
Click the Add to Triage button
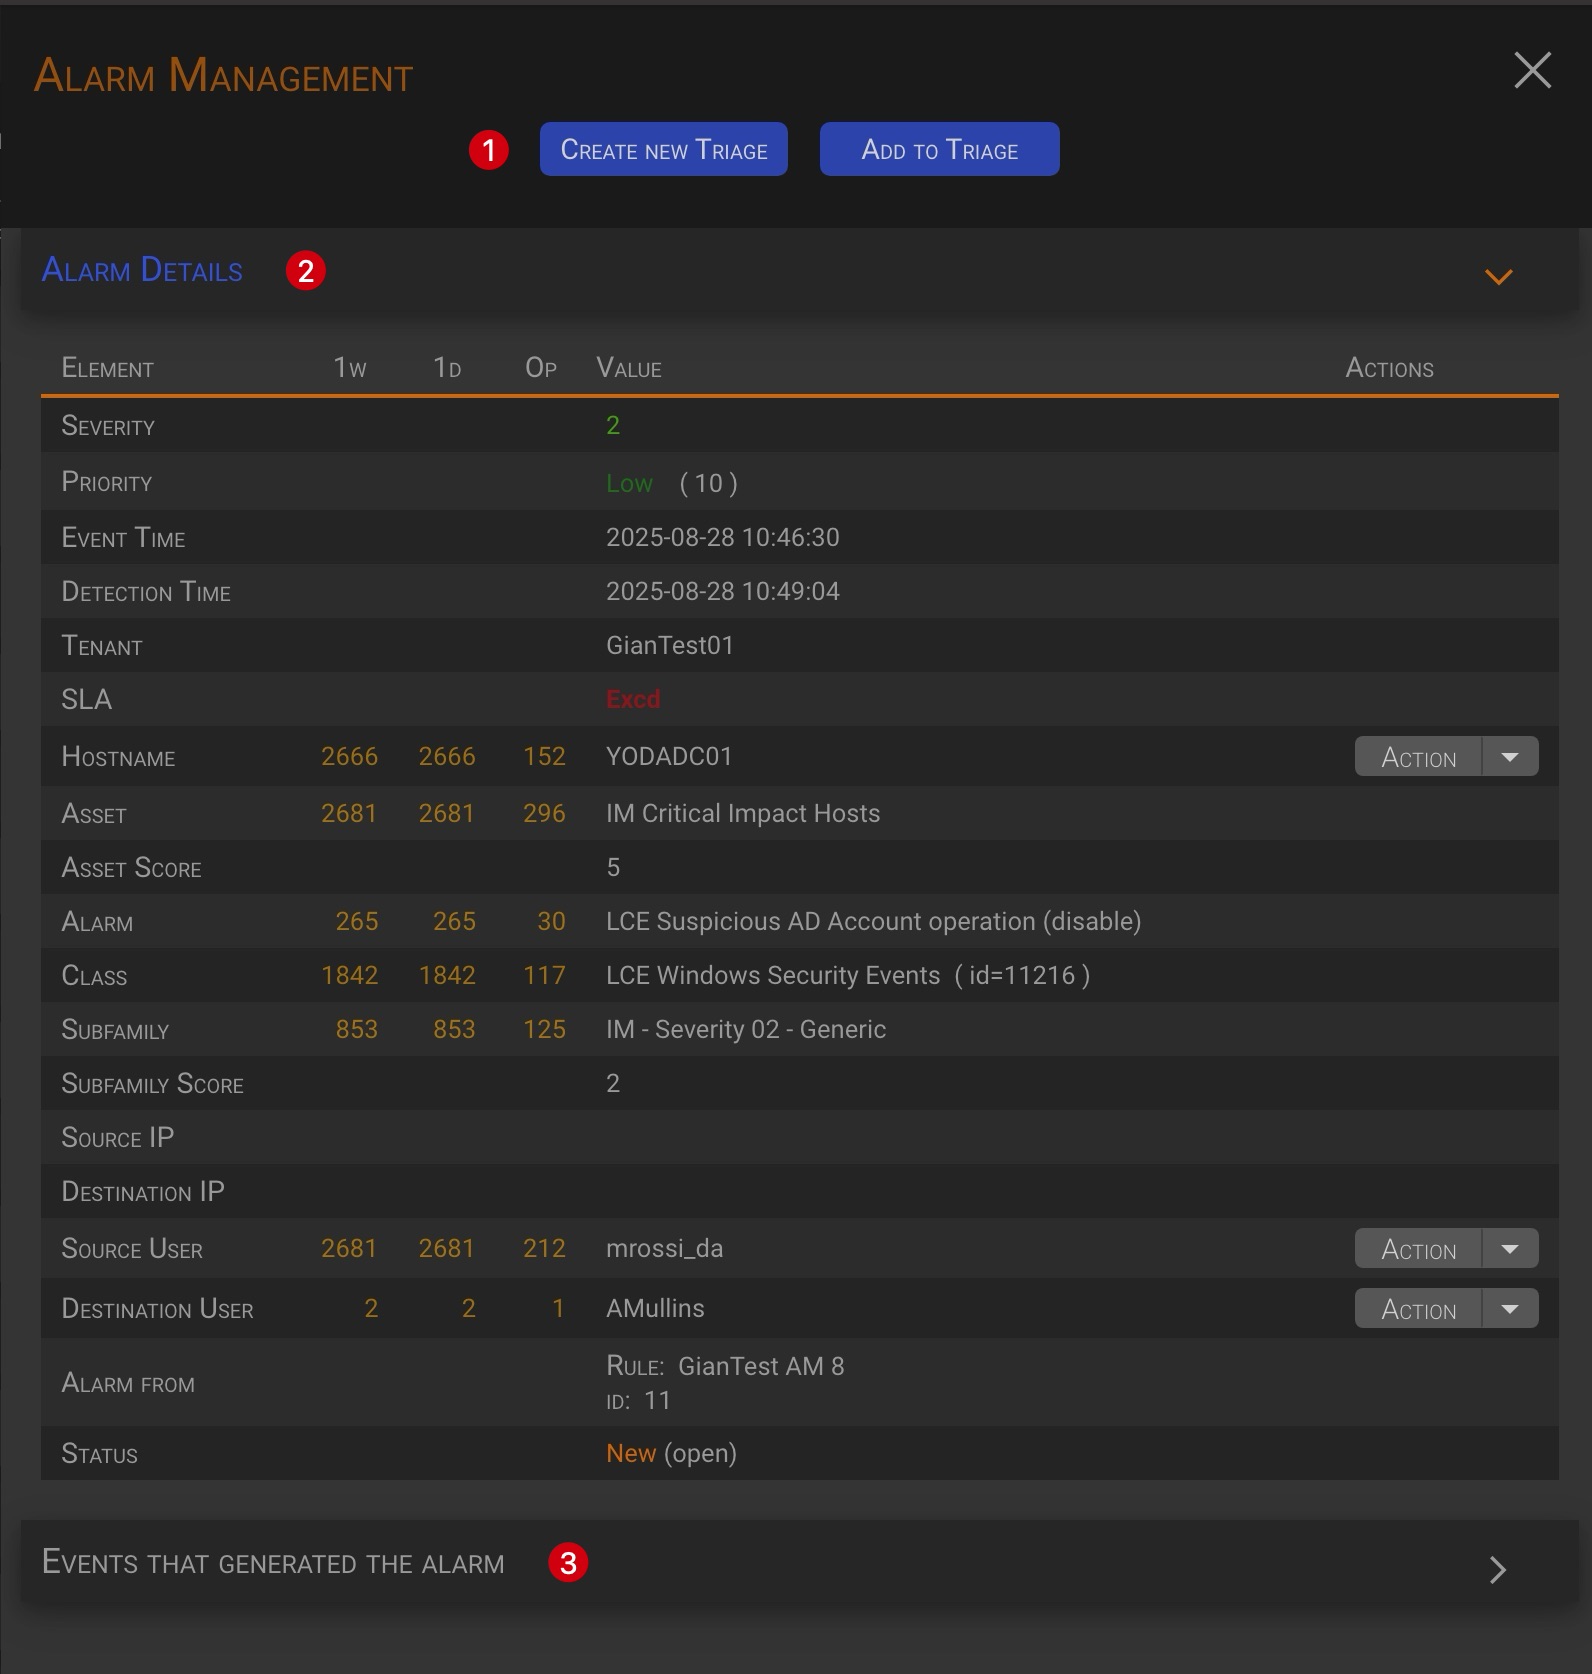tap(939, 150)
